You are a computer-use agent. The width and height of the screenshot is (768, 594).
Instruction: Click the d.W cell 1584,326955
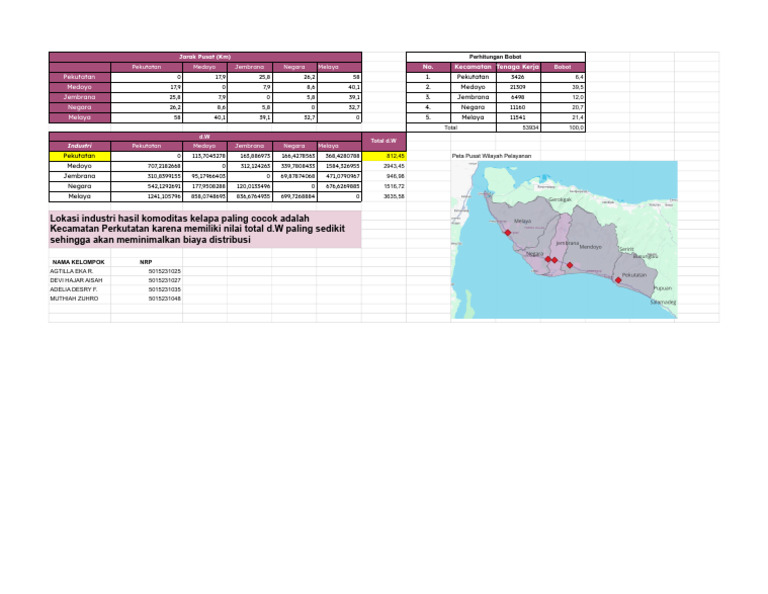tap(339, 166)
